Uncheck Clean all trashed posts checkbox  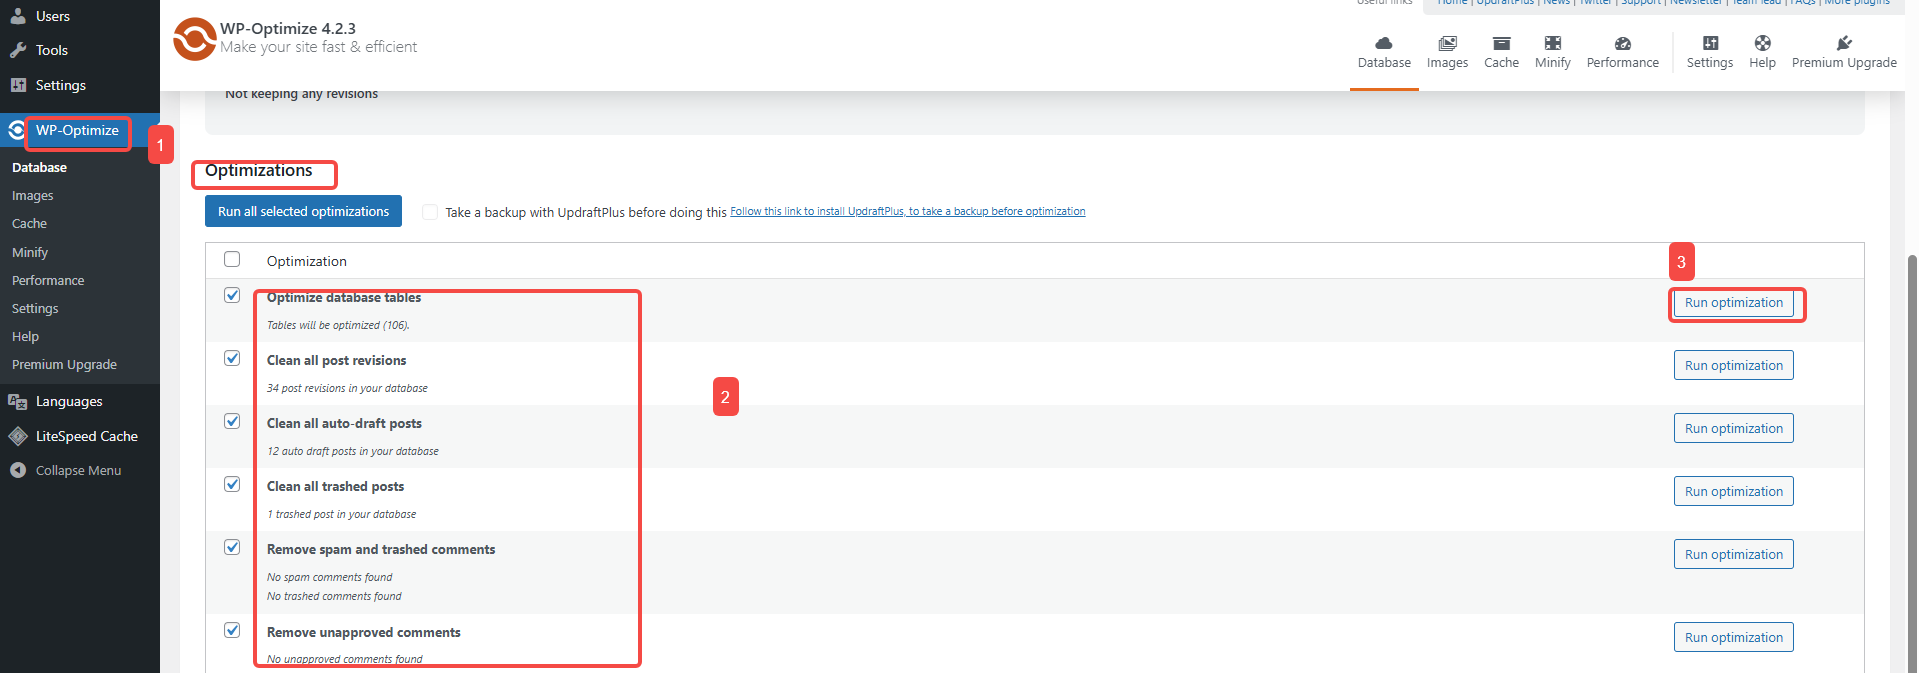(232, 484)
